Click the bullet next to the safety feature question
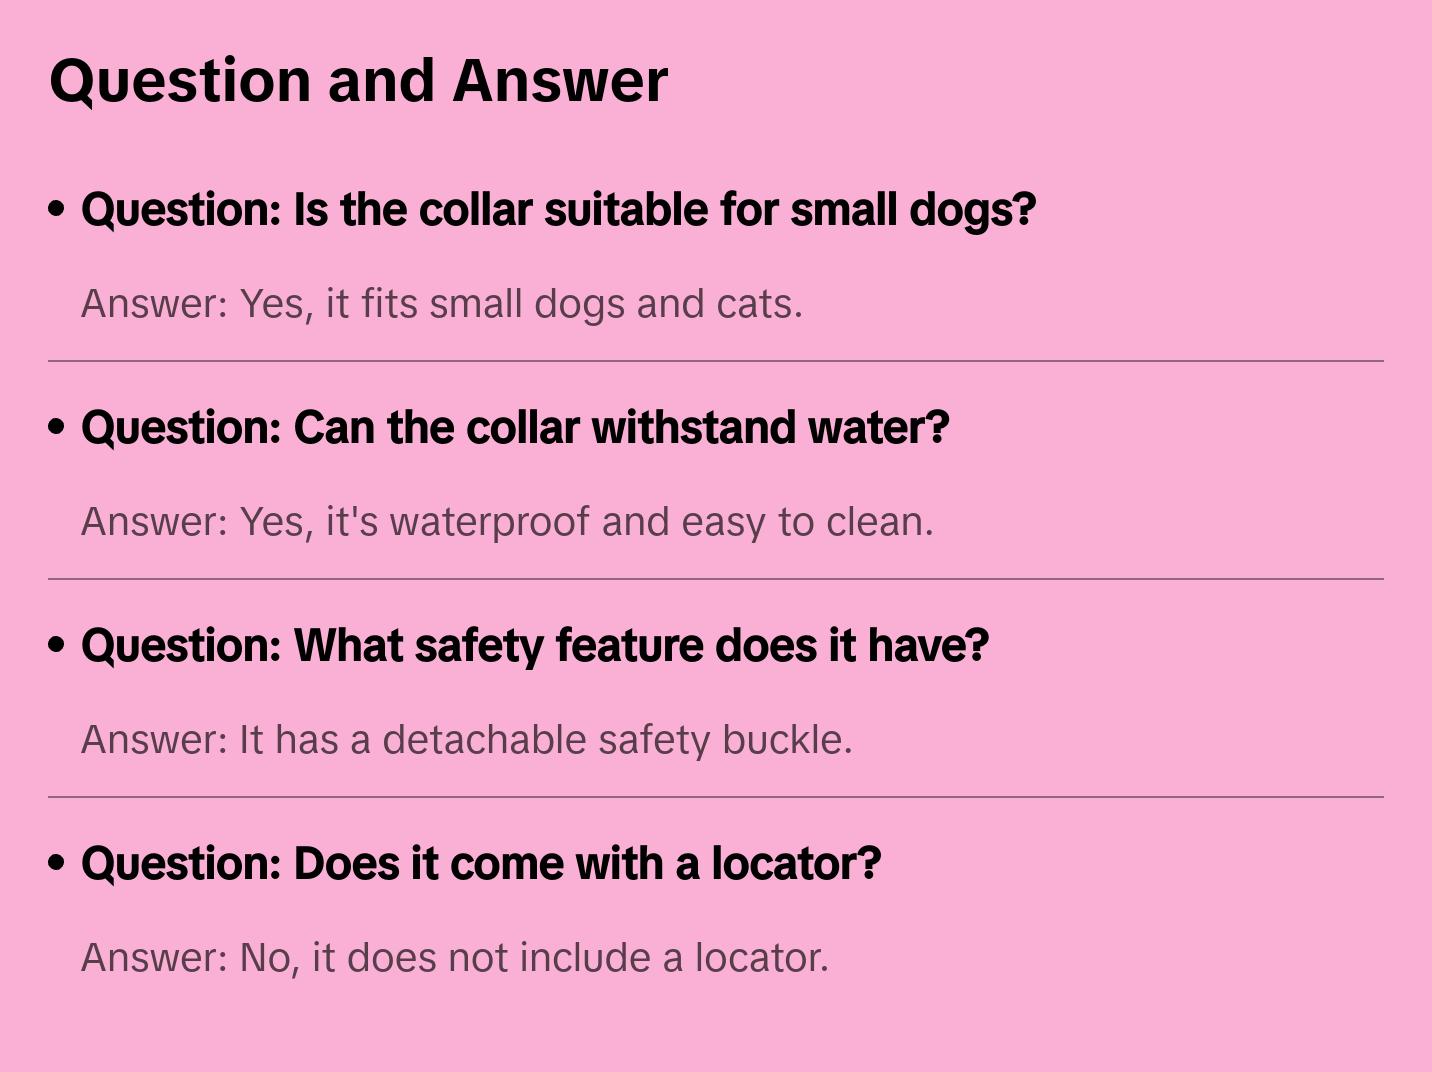The width and height of the screenshot is (1432, 1072). pos(57,646)
